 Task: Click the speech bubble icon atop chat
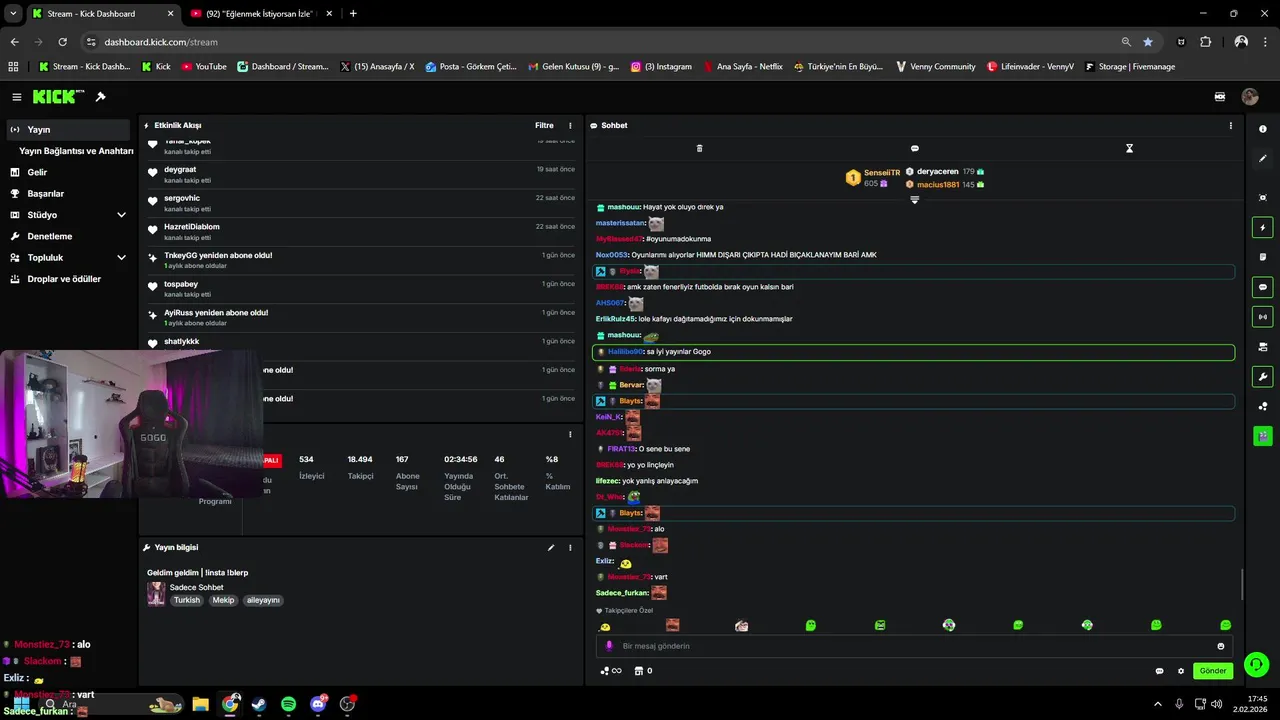[x=914, y=148]
